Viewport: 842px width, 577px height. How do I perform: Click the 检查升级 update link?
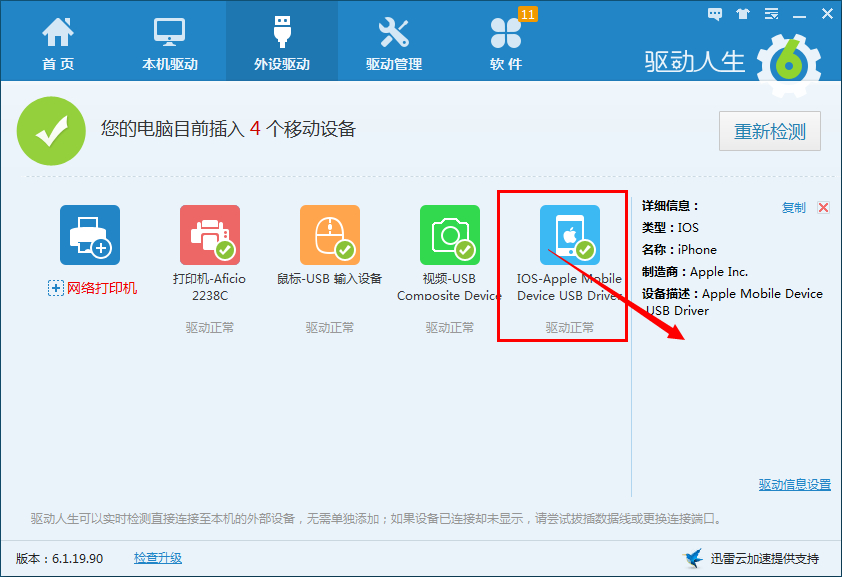[x=158, y=558]
